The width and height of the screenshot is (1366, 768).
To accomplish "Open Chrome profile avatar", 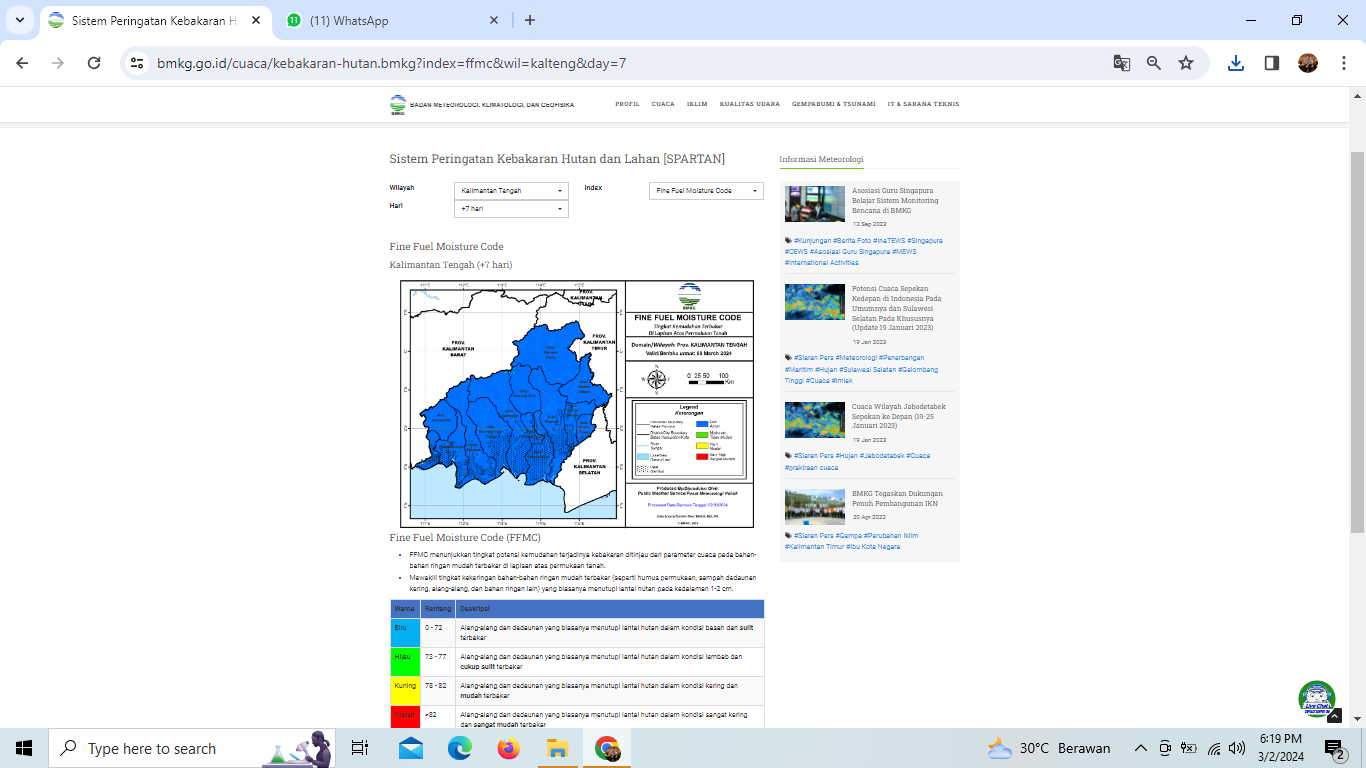I will click(1308, 63).
